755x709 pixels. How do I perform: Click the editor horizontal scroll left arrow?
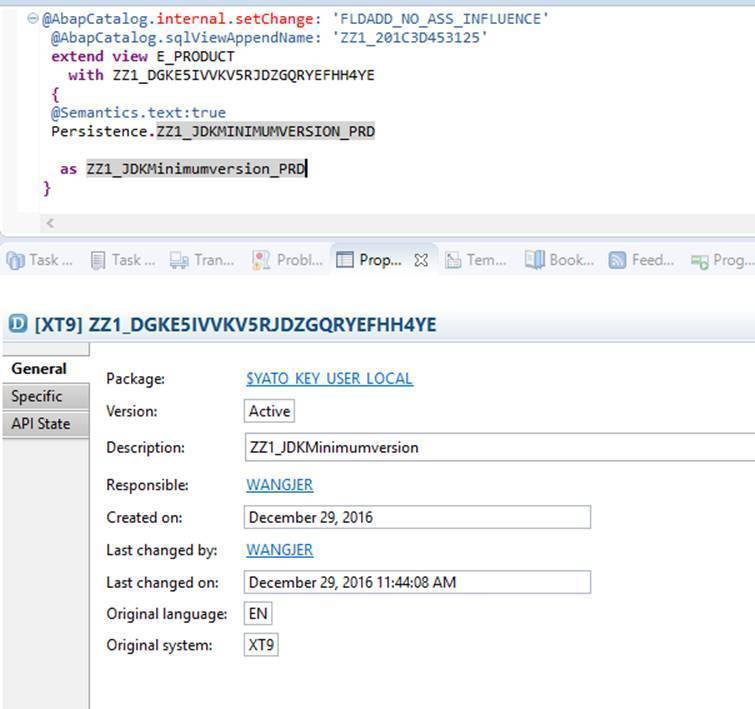[x=50, y=223]
